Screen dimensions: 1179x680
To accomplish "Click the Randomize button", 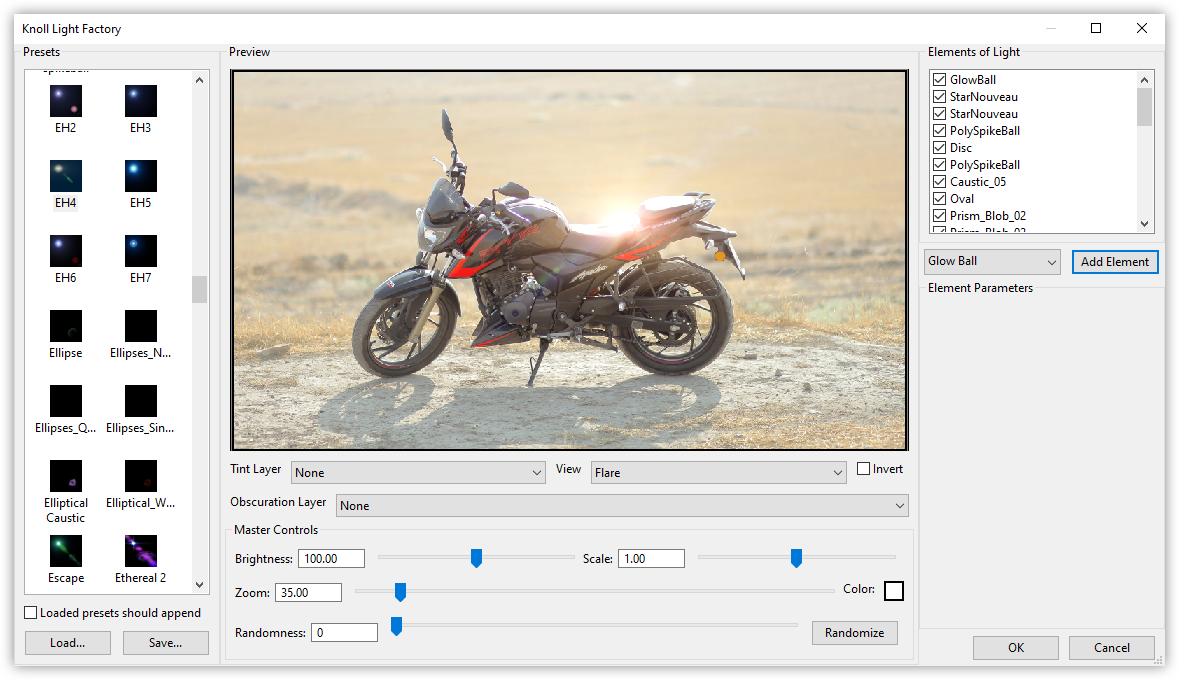I will (x=855, y=633).
